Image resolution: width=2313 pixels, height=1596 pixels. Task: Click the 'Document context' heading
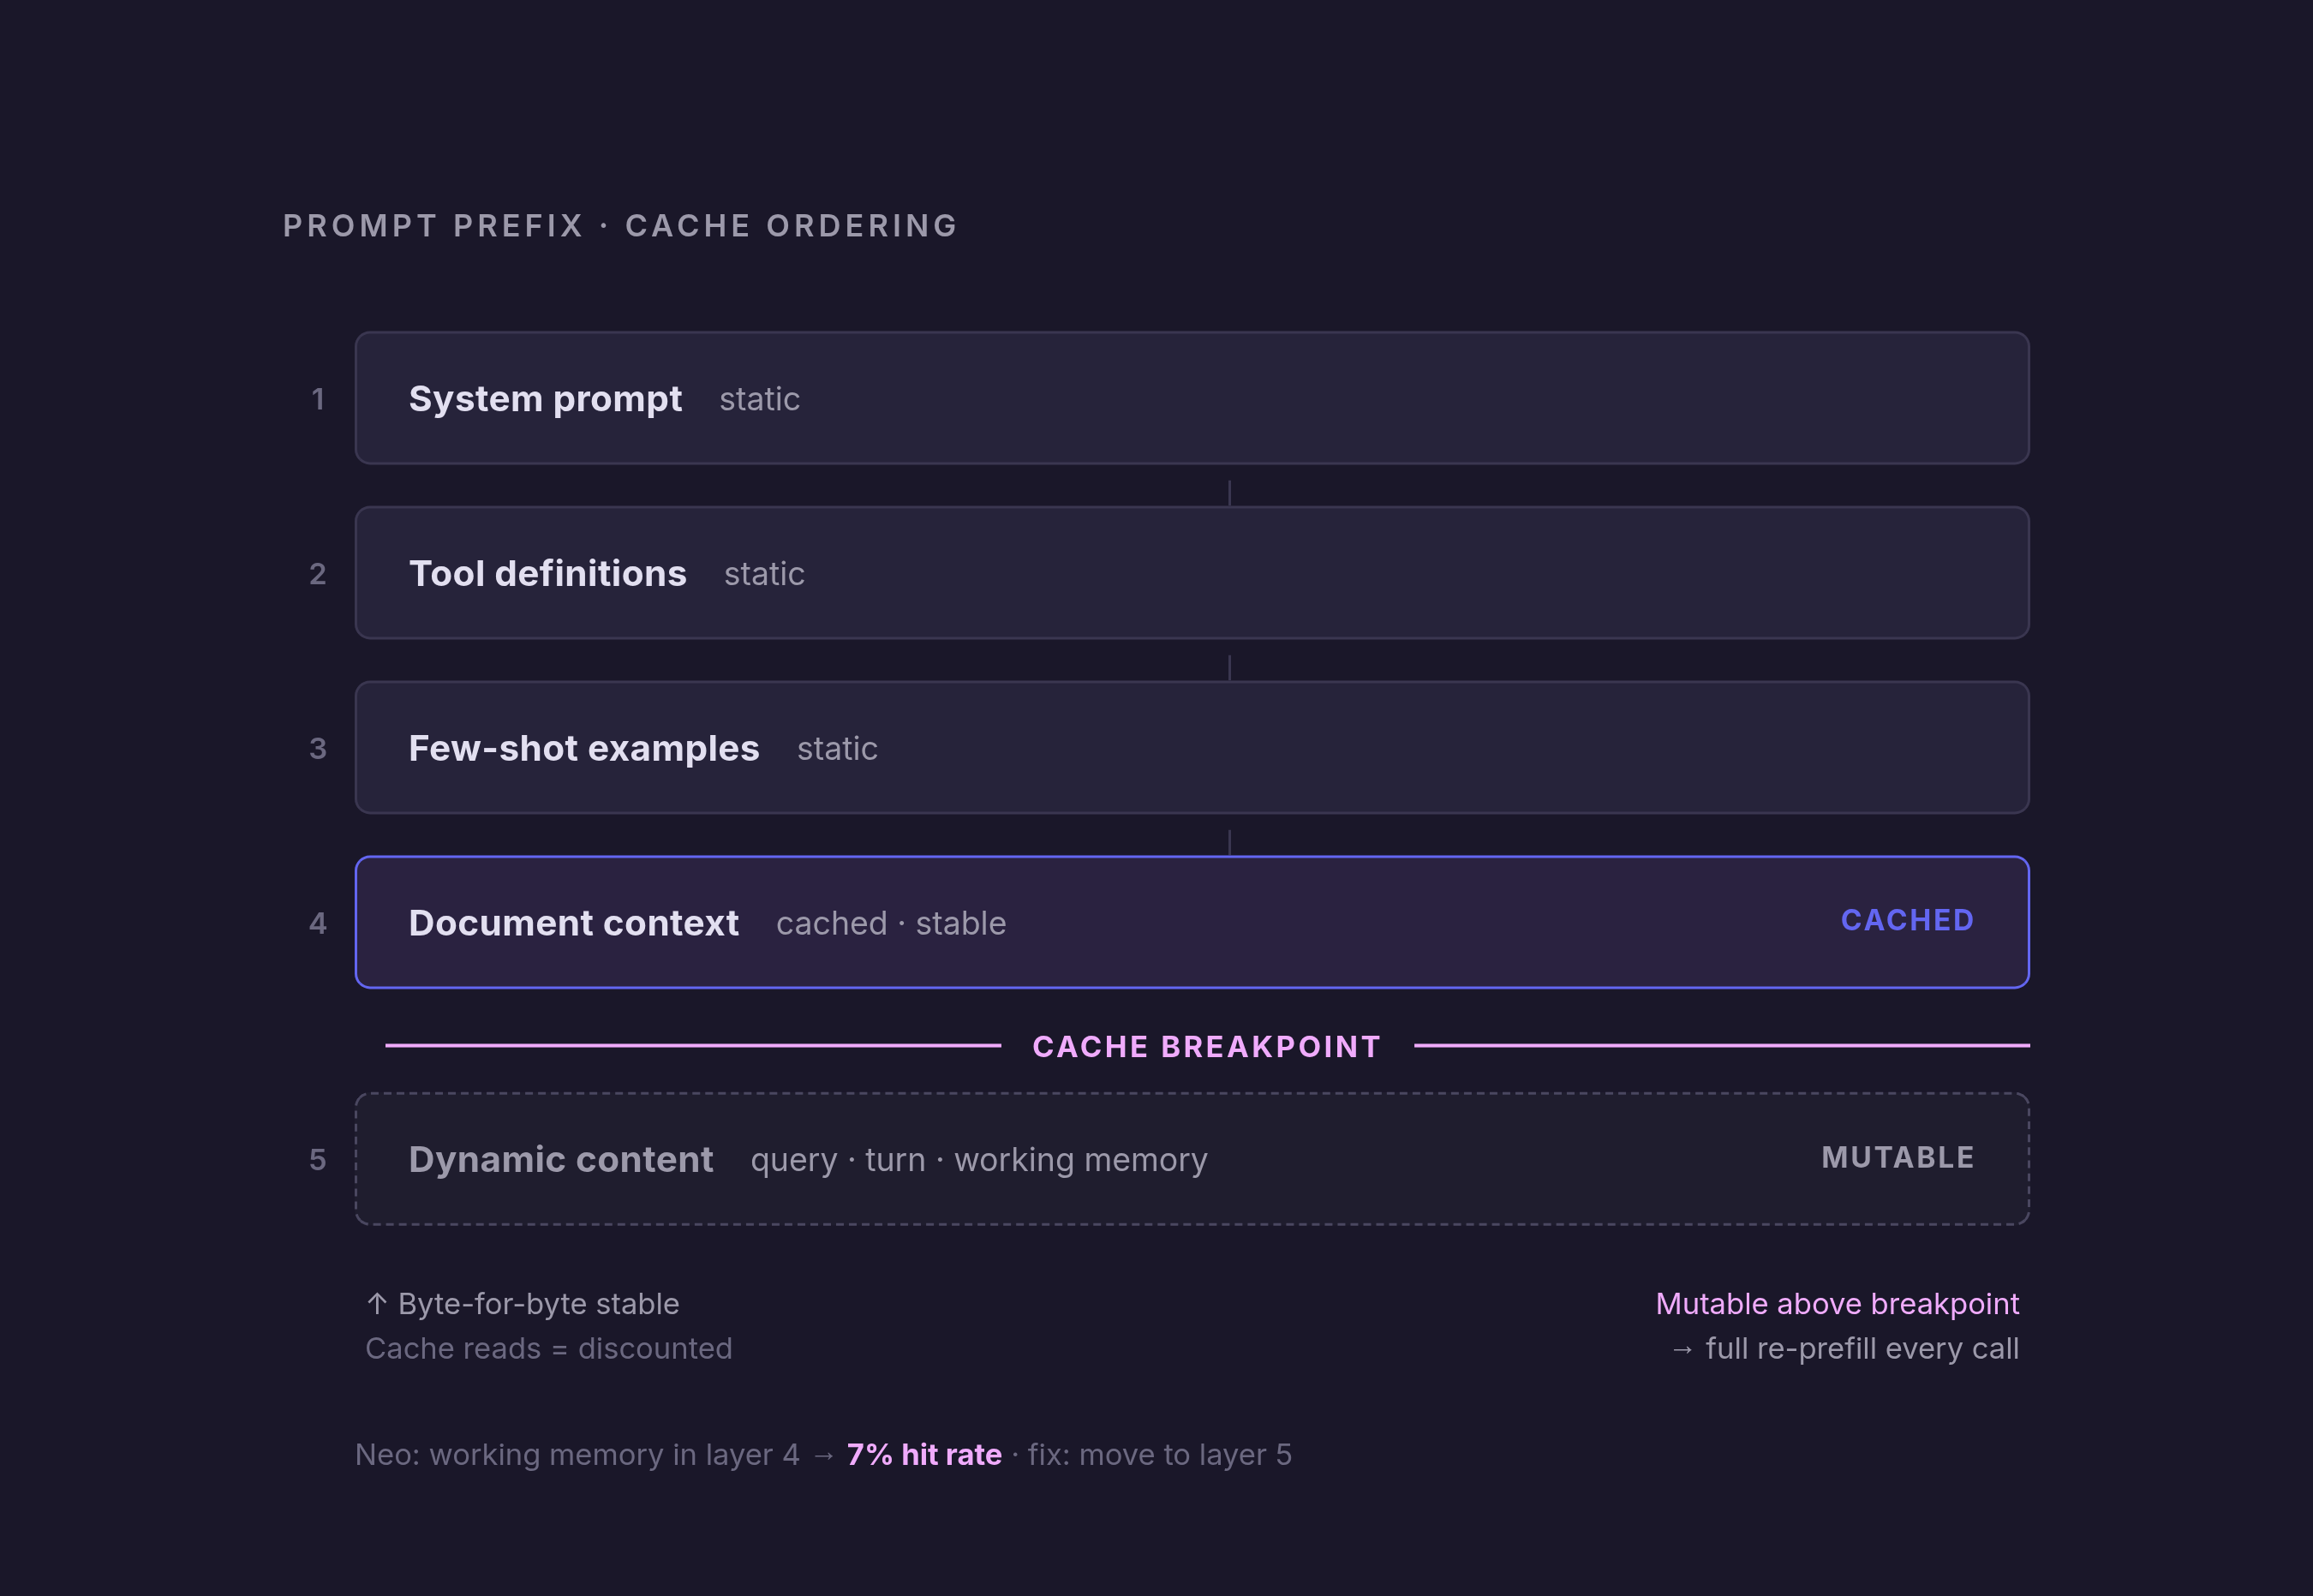[x=573, y=923]
